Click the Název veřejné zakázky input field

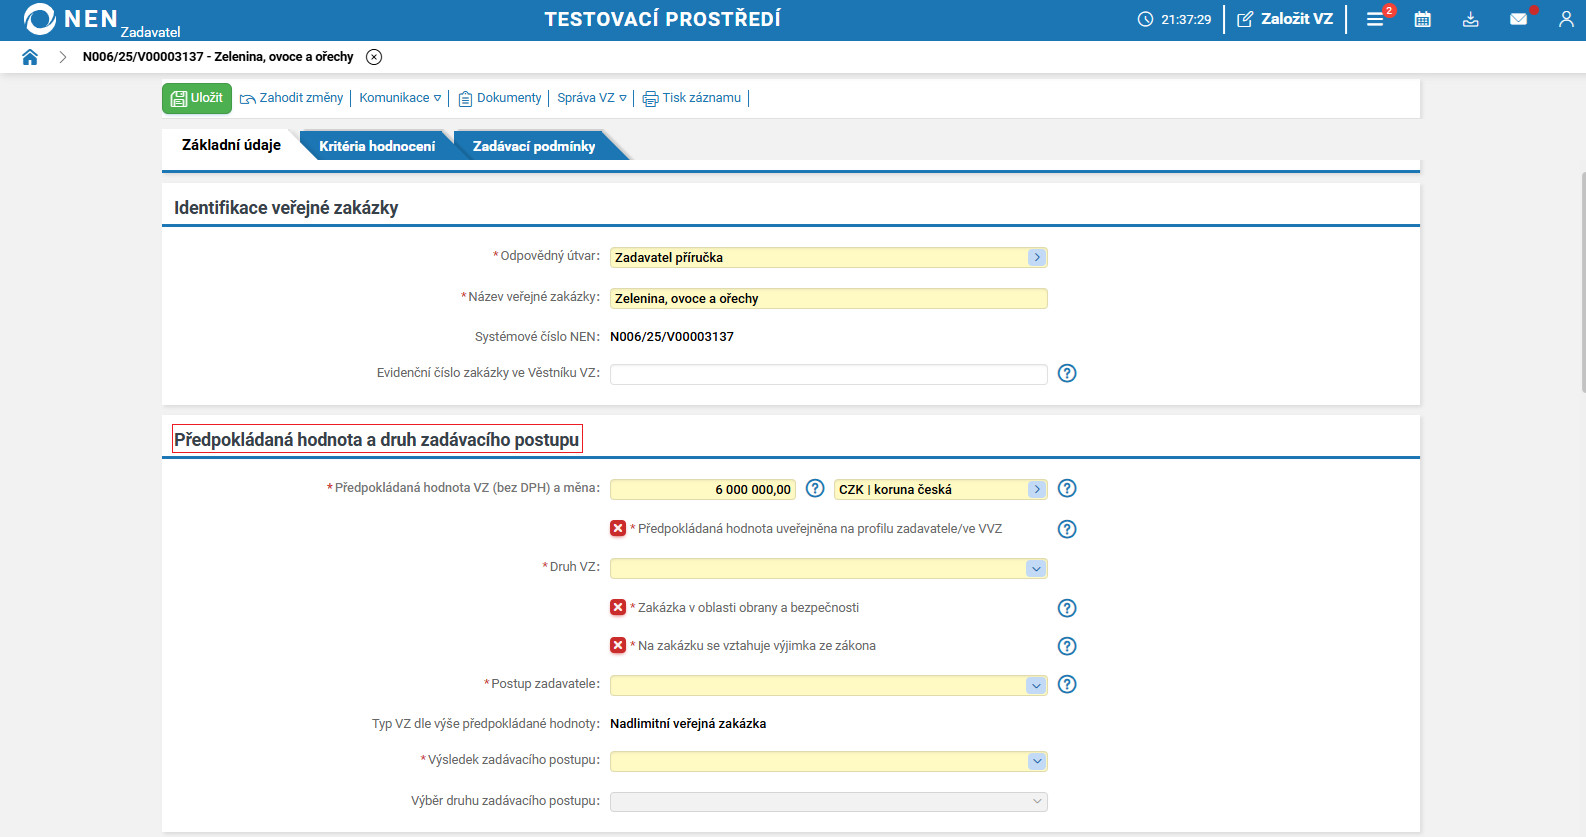828,298
